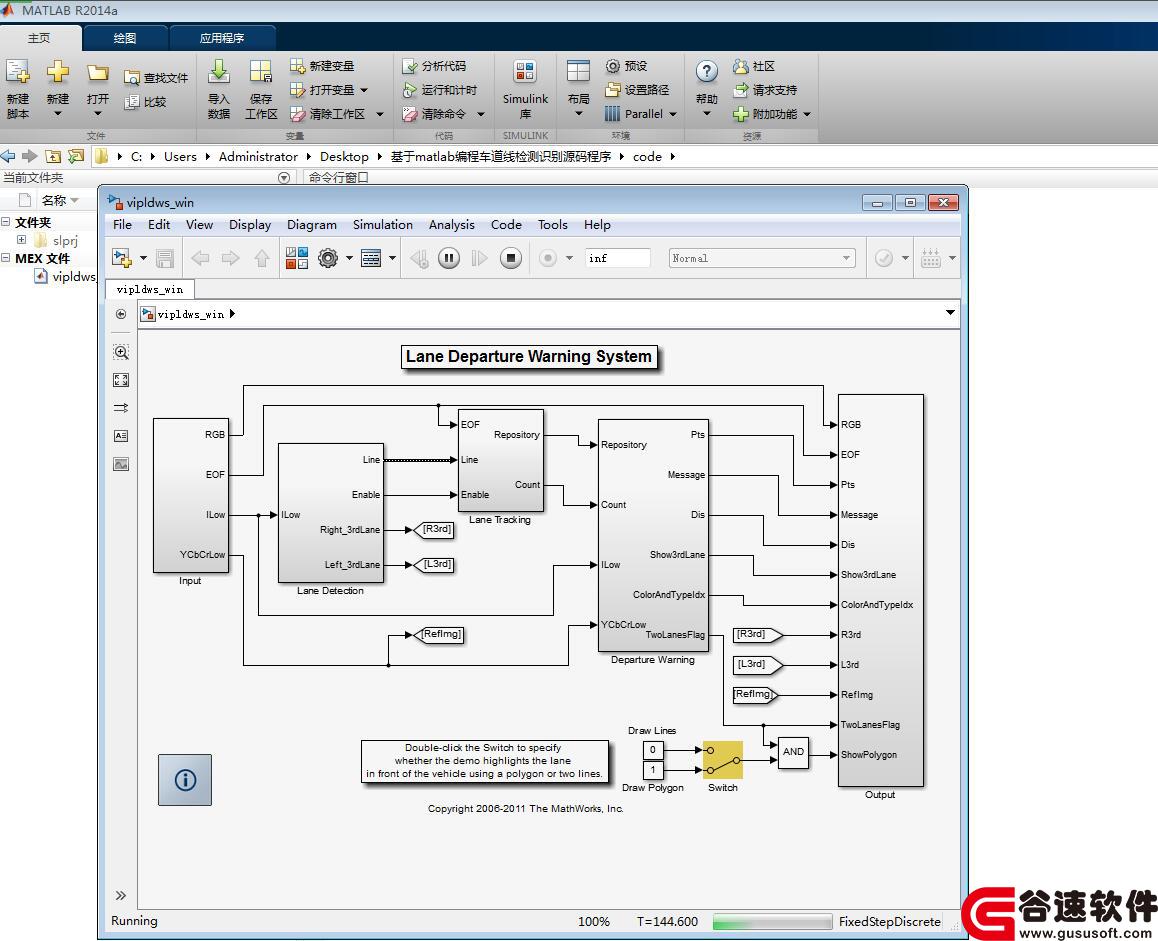The width and height of the screenshot is (1158, 941).
Task: Expand the slprj folder tree node
Action: coord(21,239)
